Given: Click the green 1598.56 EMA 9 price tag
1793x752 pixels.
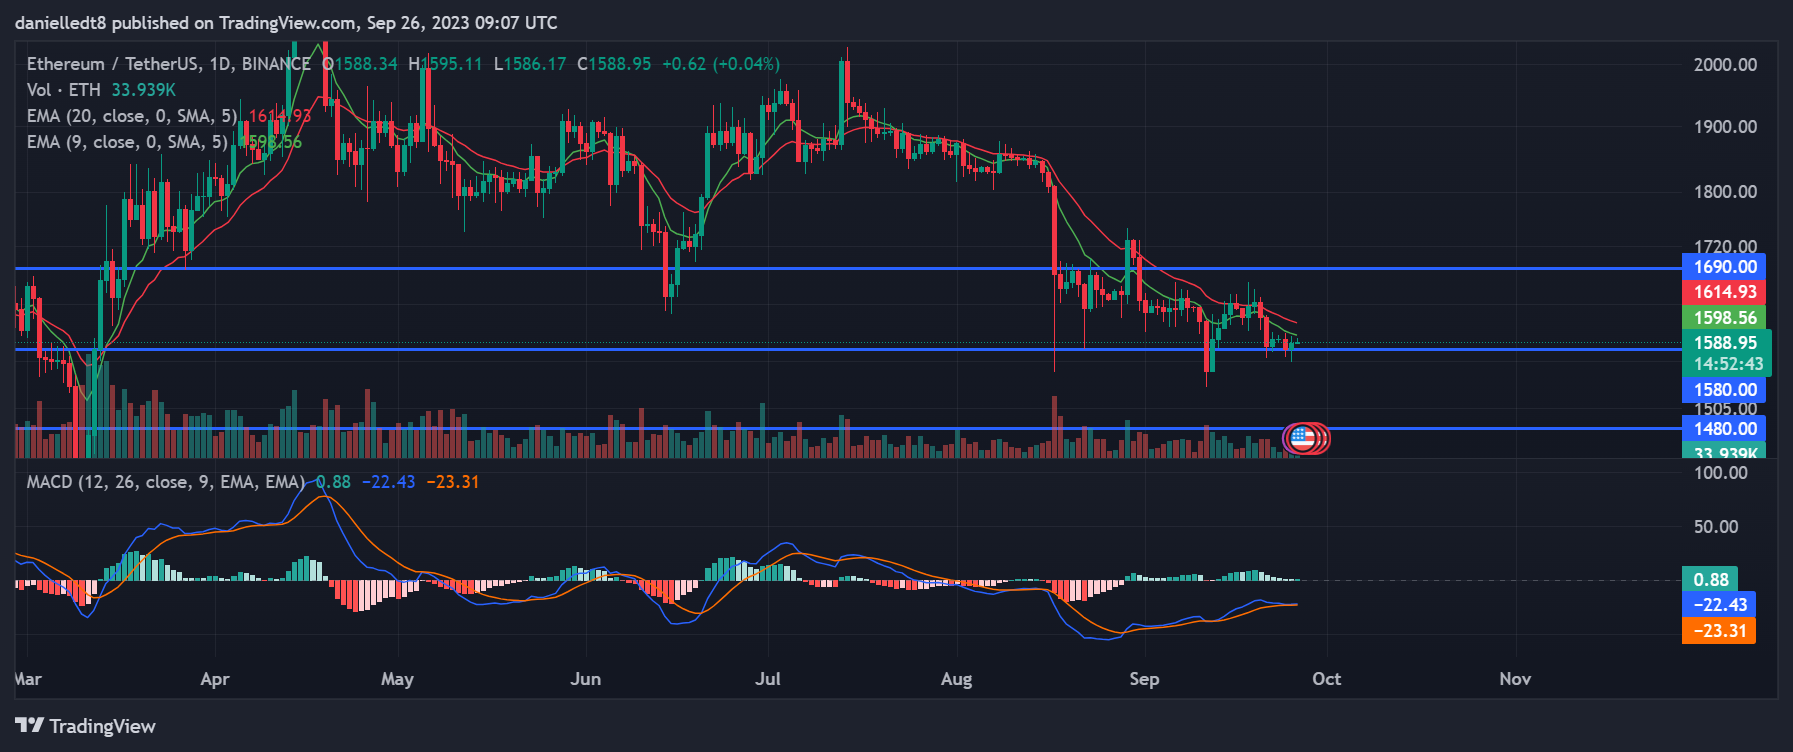Looking at the screenshot, I should 1724,318.
